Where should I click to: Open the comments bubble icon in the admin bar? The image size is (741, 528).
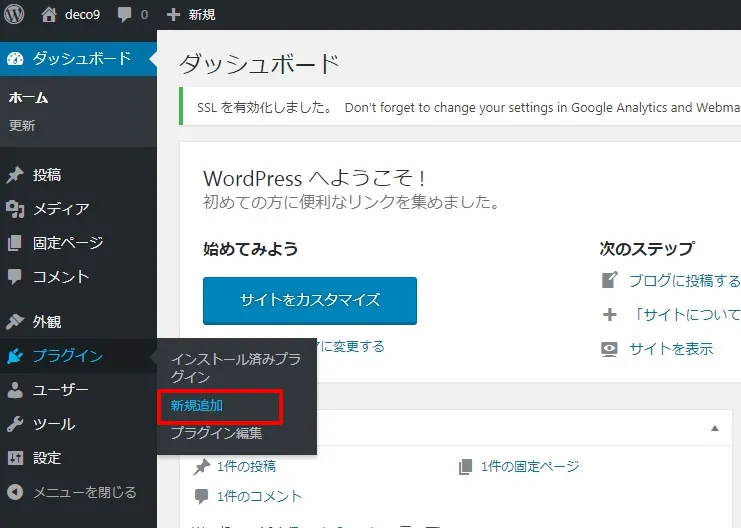tap(125, 15)
